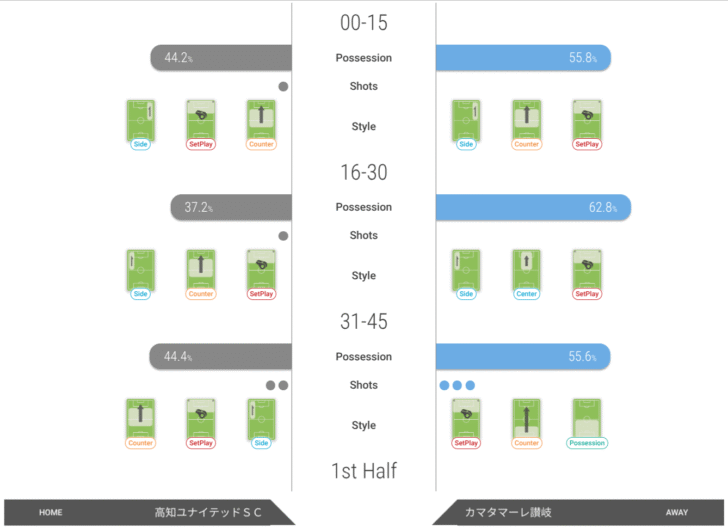Click the 44.2% home possession bar
The height and width of the screenshot is (528, 728).
point(221,58)
